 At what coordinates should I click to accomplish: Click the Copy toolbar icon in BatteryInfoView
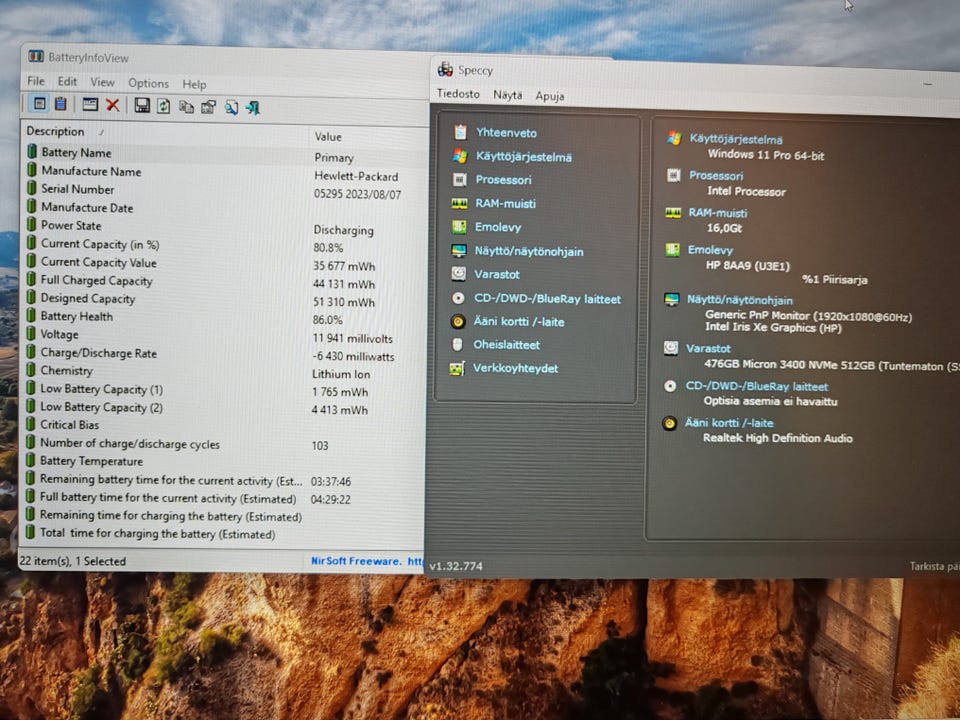(x=186, y=106)
